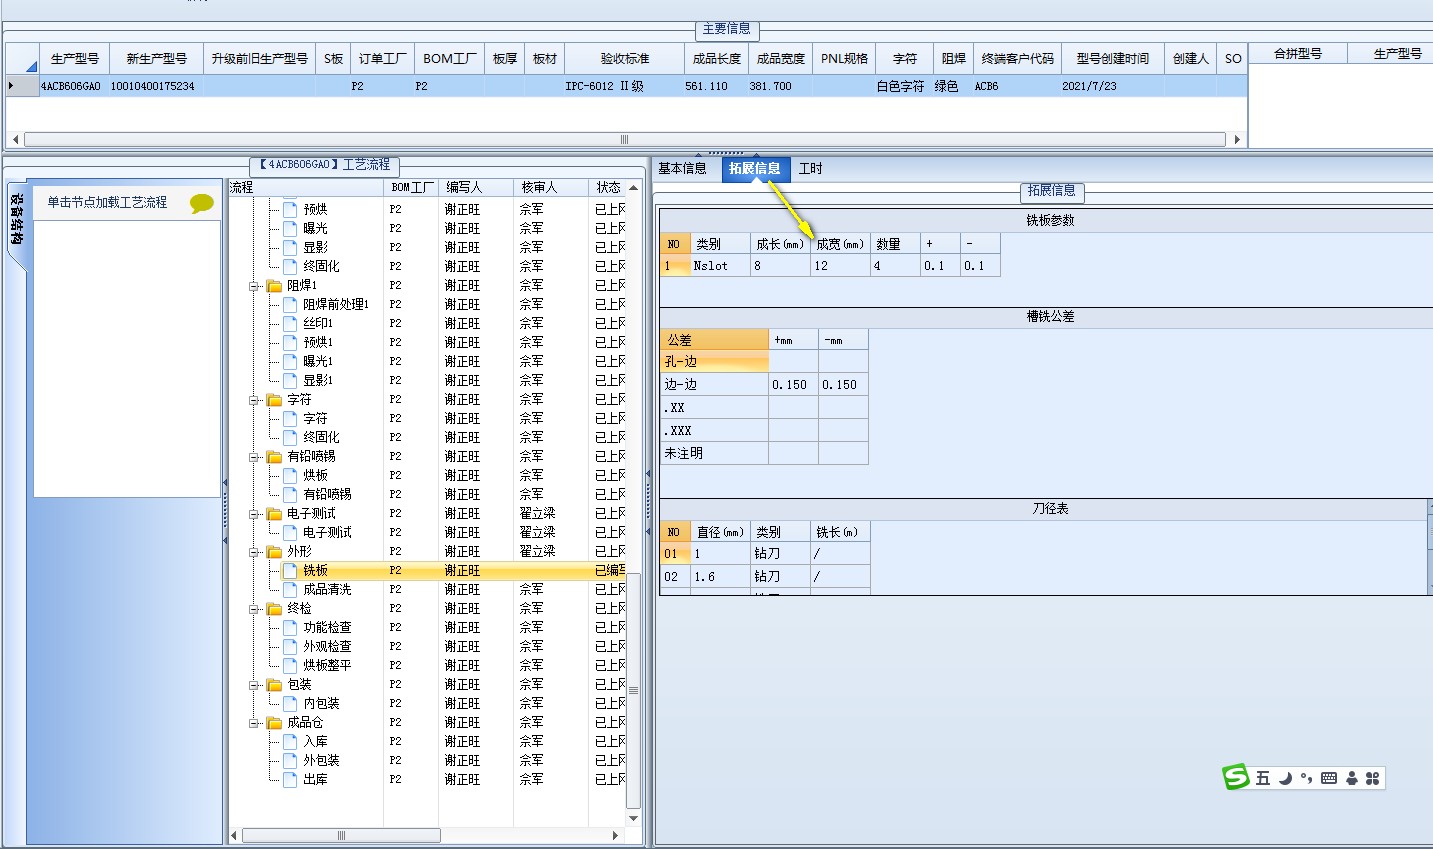Click the document icon beside 阻焊前处理1

click(x=290, y=305)
